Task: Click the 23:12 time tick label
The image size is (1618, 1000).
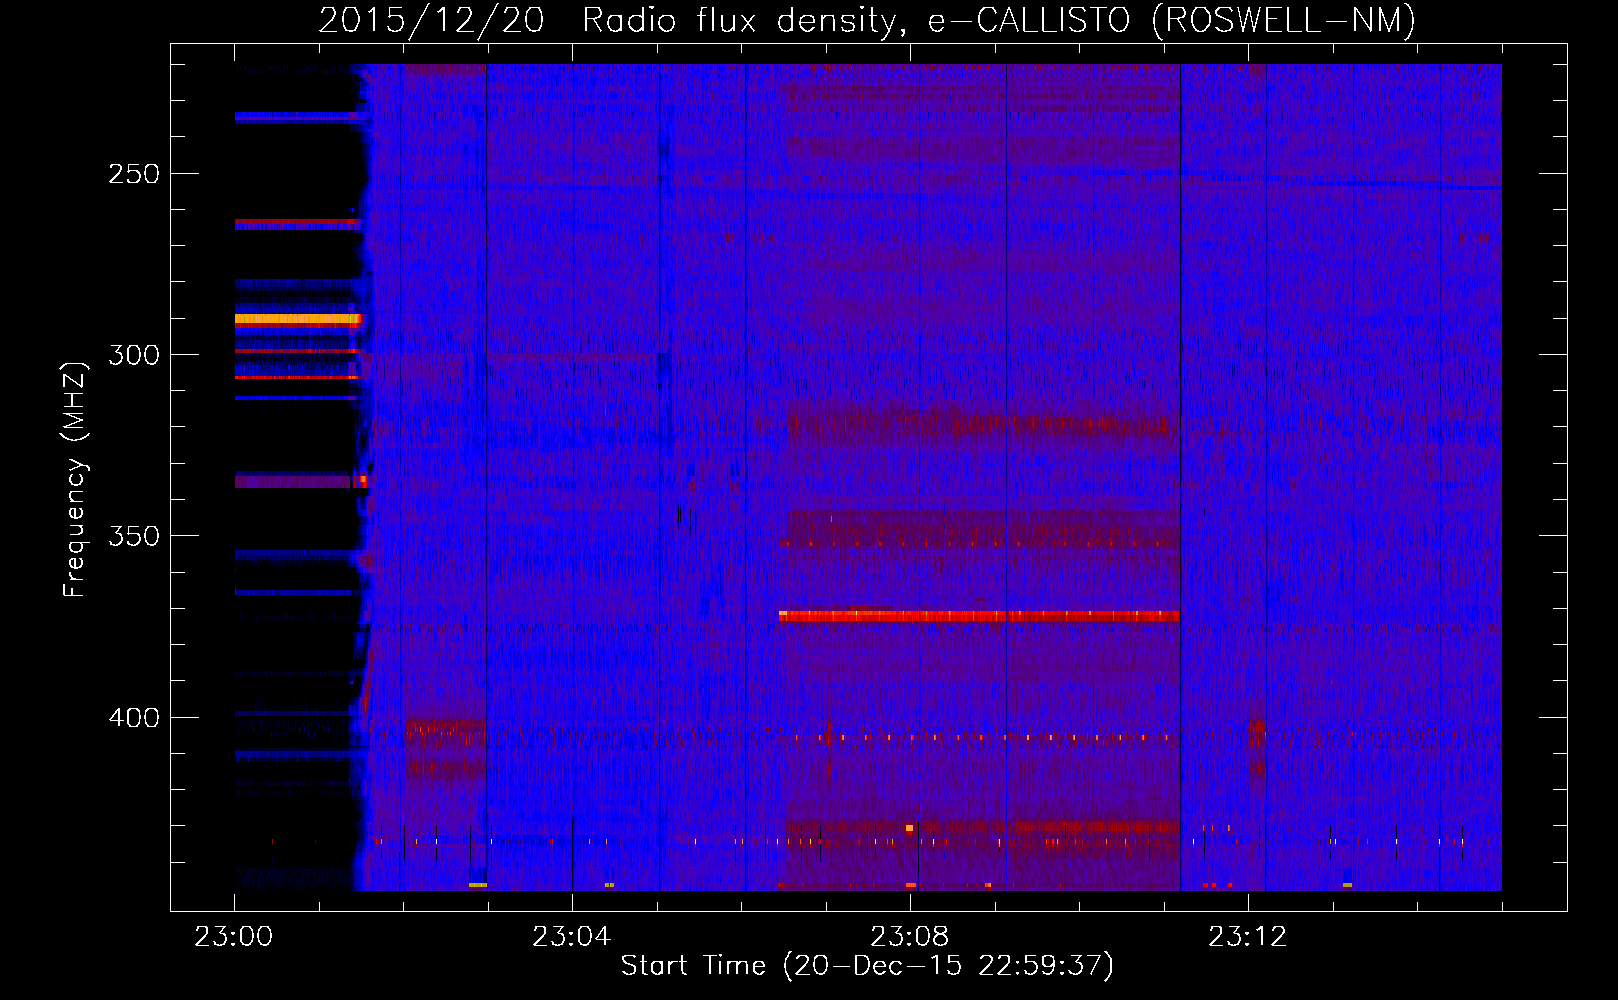Action: pyautogui.click(x=1248, y=937)
